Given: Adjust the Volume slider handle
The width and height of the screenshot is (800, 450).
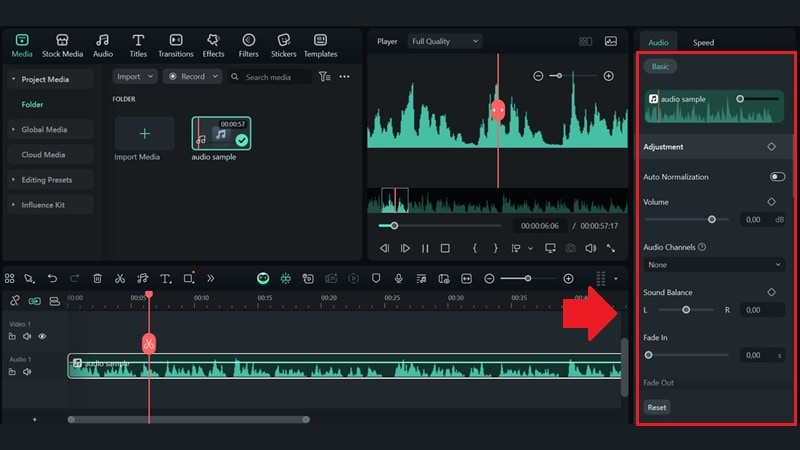Looking at the screenshot, I should [x=712, y=219].
